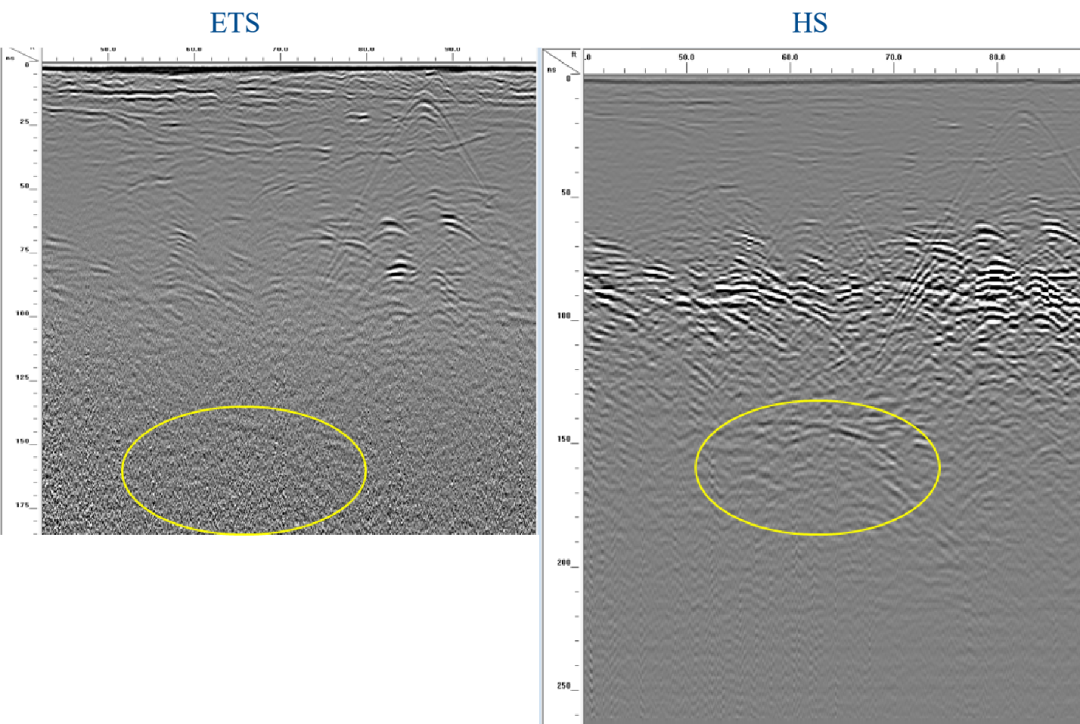Image resolution: width=1080 pixels, height=724 pixels.
Task: Click the 70.0 mark on HS horizontal ruler
Action: (893, 57)
